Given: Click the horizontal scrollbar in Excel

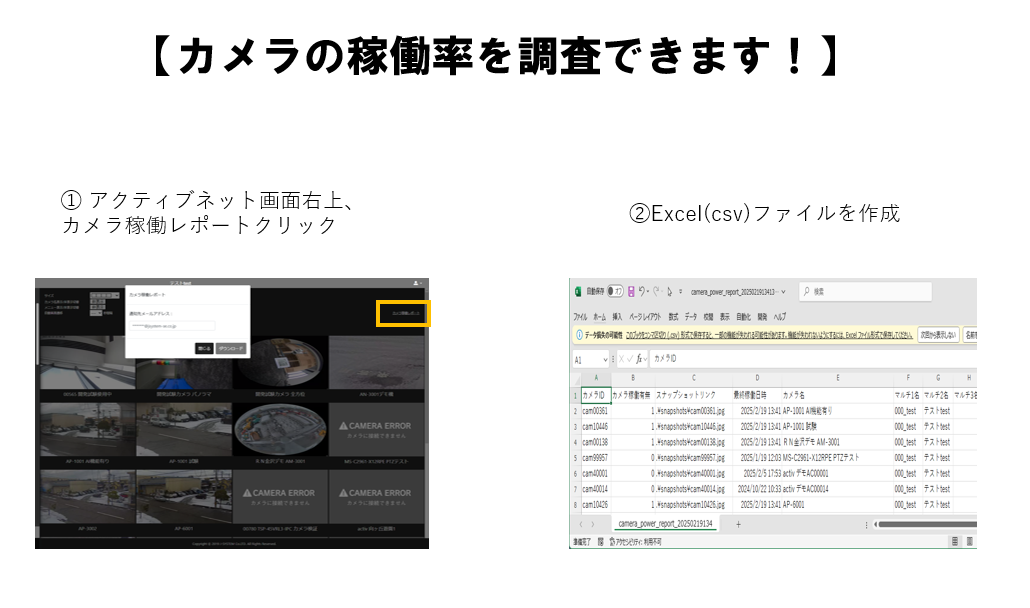Looking at the screenshot, I should tap(926, 525).
